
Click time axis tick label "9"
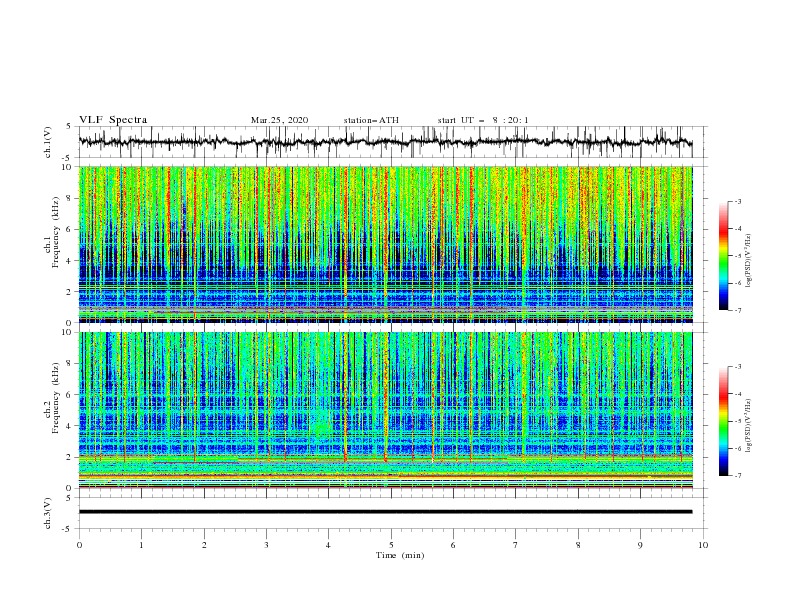[x=640, y=545]
